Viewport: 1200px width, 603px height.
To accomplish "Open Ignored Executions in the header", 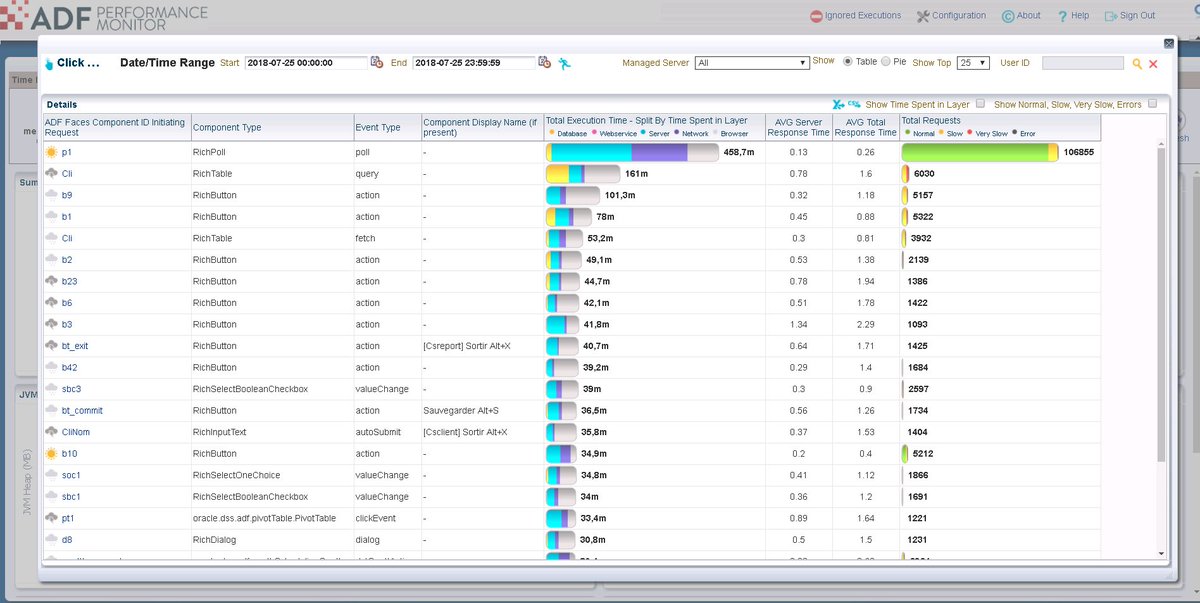I will point(855,15).
